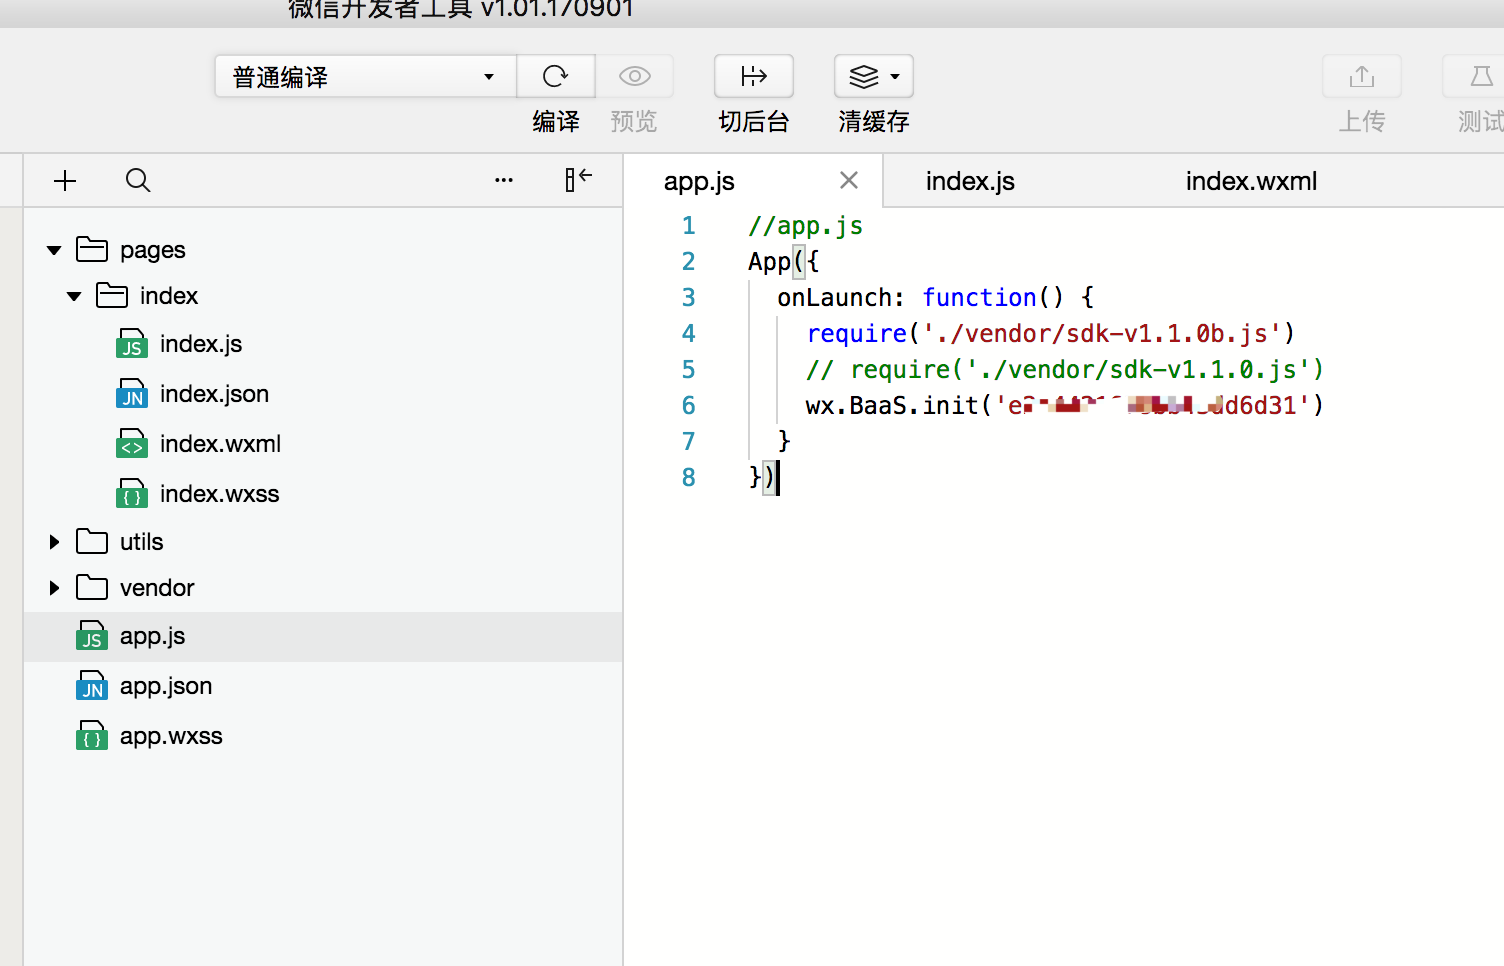The image size is (1504, 966).
Task: Click the plus icon to add file
Action: pos(65,181)
